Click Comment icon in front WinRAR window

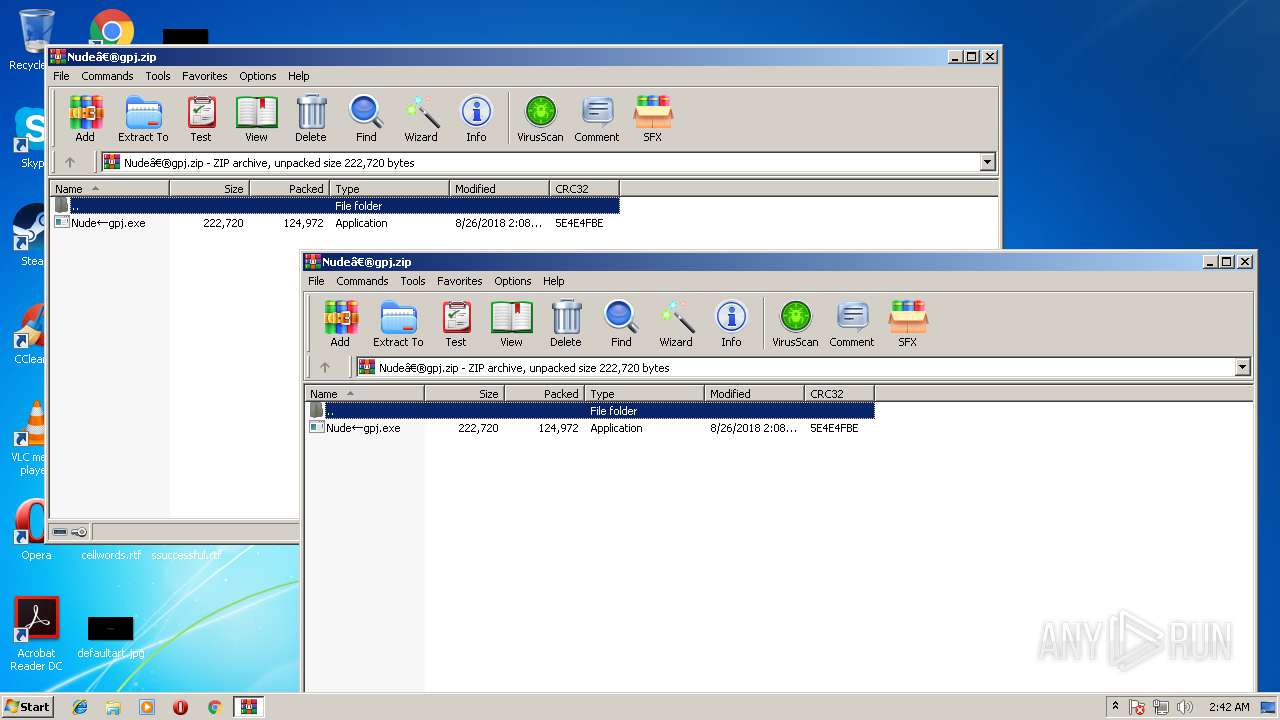coord(852,323)
